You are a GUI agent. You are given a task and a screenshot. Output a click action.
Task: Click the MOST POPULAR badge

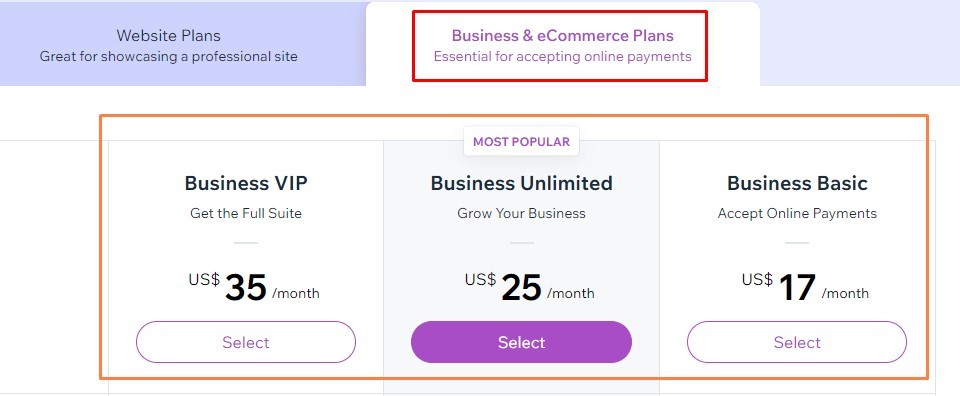[521, 141]
